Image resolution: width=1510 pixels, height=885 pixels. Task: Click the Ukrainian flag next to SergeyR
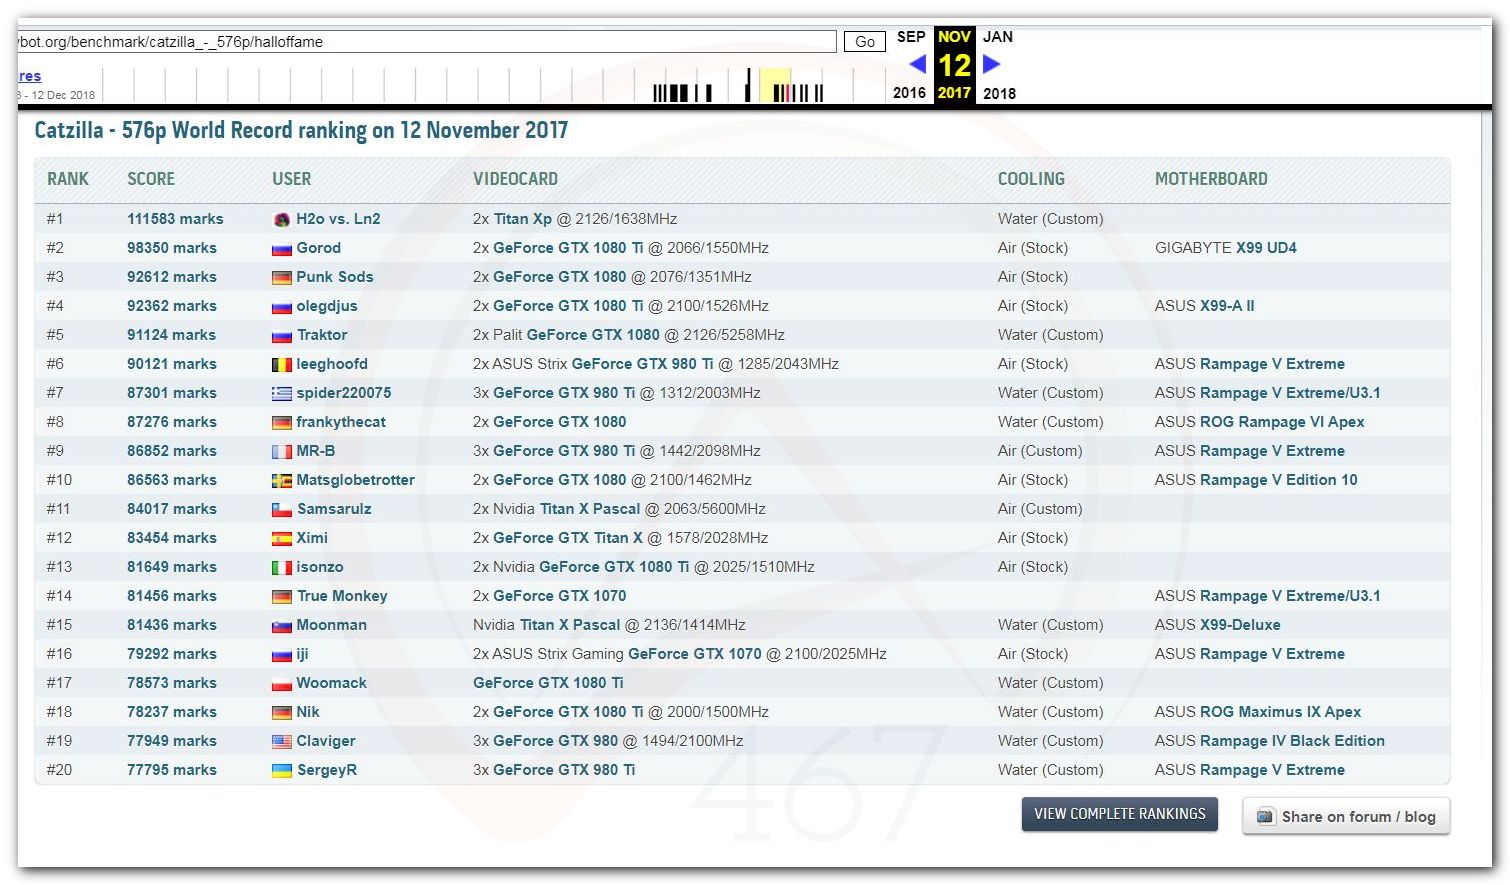(x=282, y=771)
